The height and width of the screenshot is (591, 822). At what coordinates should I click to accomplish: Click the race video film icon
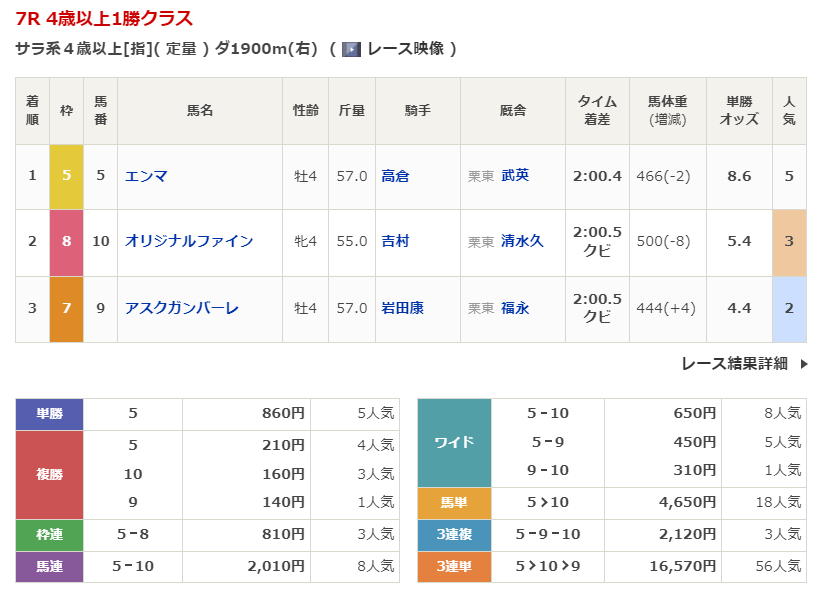(351, 49)
